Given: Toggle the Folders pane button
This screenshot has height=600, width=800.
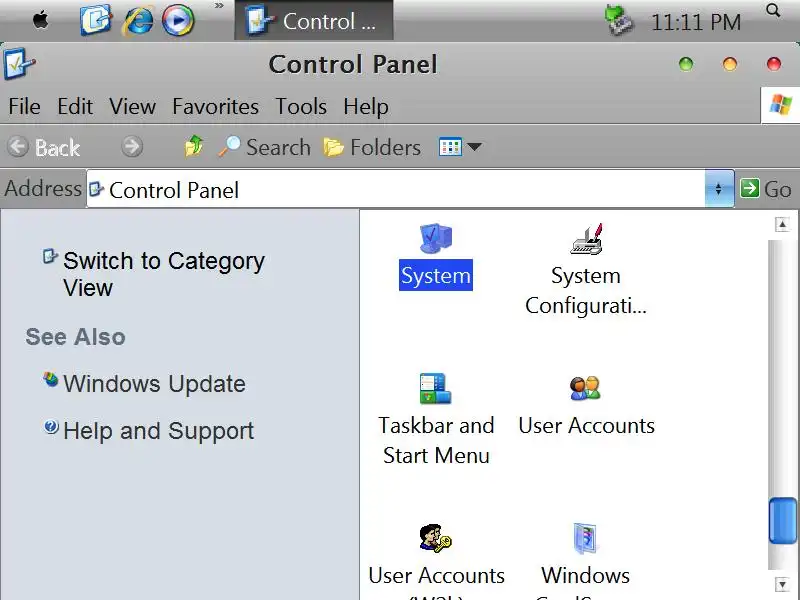Looking at the screenshot, I should tap(372, 147).
